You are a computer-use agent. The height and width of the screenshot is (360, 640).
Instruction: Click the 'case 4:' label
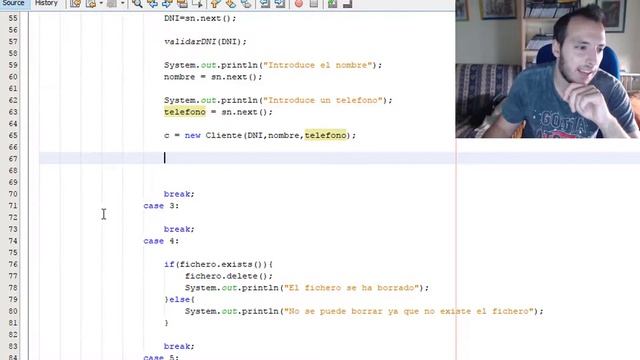click(161, 241)
